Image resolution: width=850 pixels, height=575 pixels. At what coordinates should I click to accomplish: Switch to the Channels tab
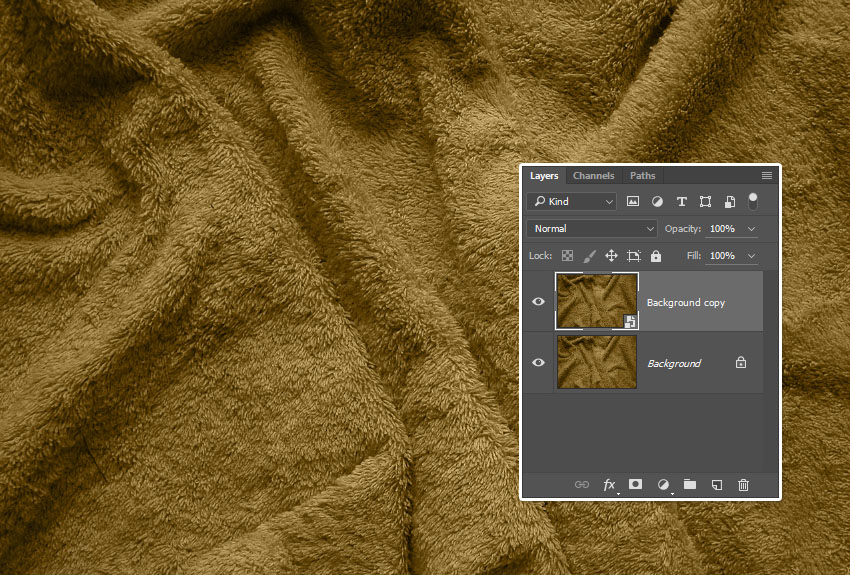[593, 176]
